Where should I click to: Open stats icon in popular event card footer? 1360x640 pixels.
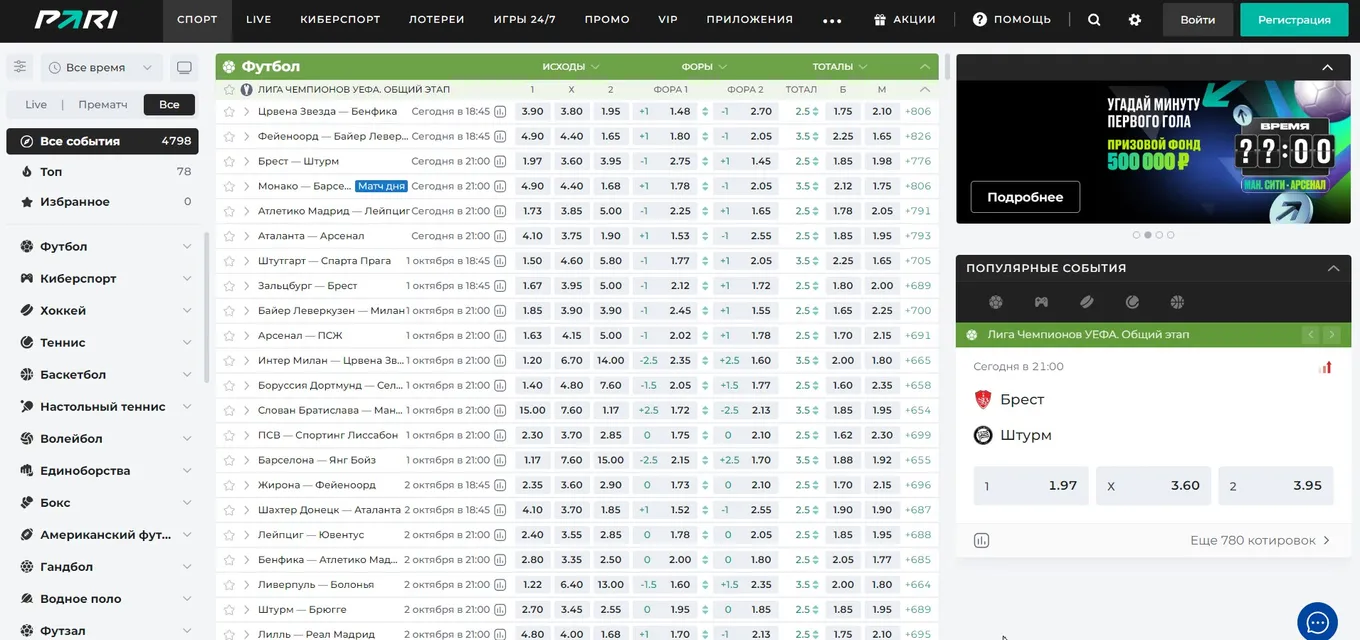981,540
